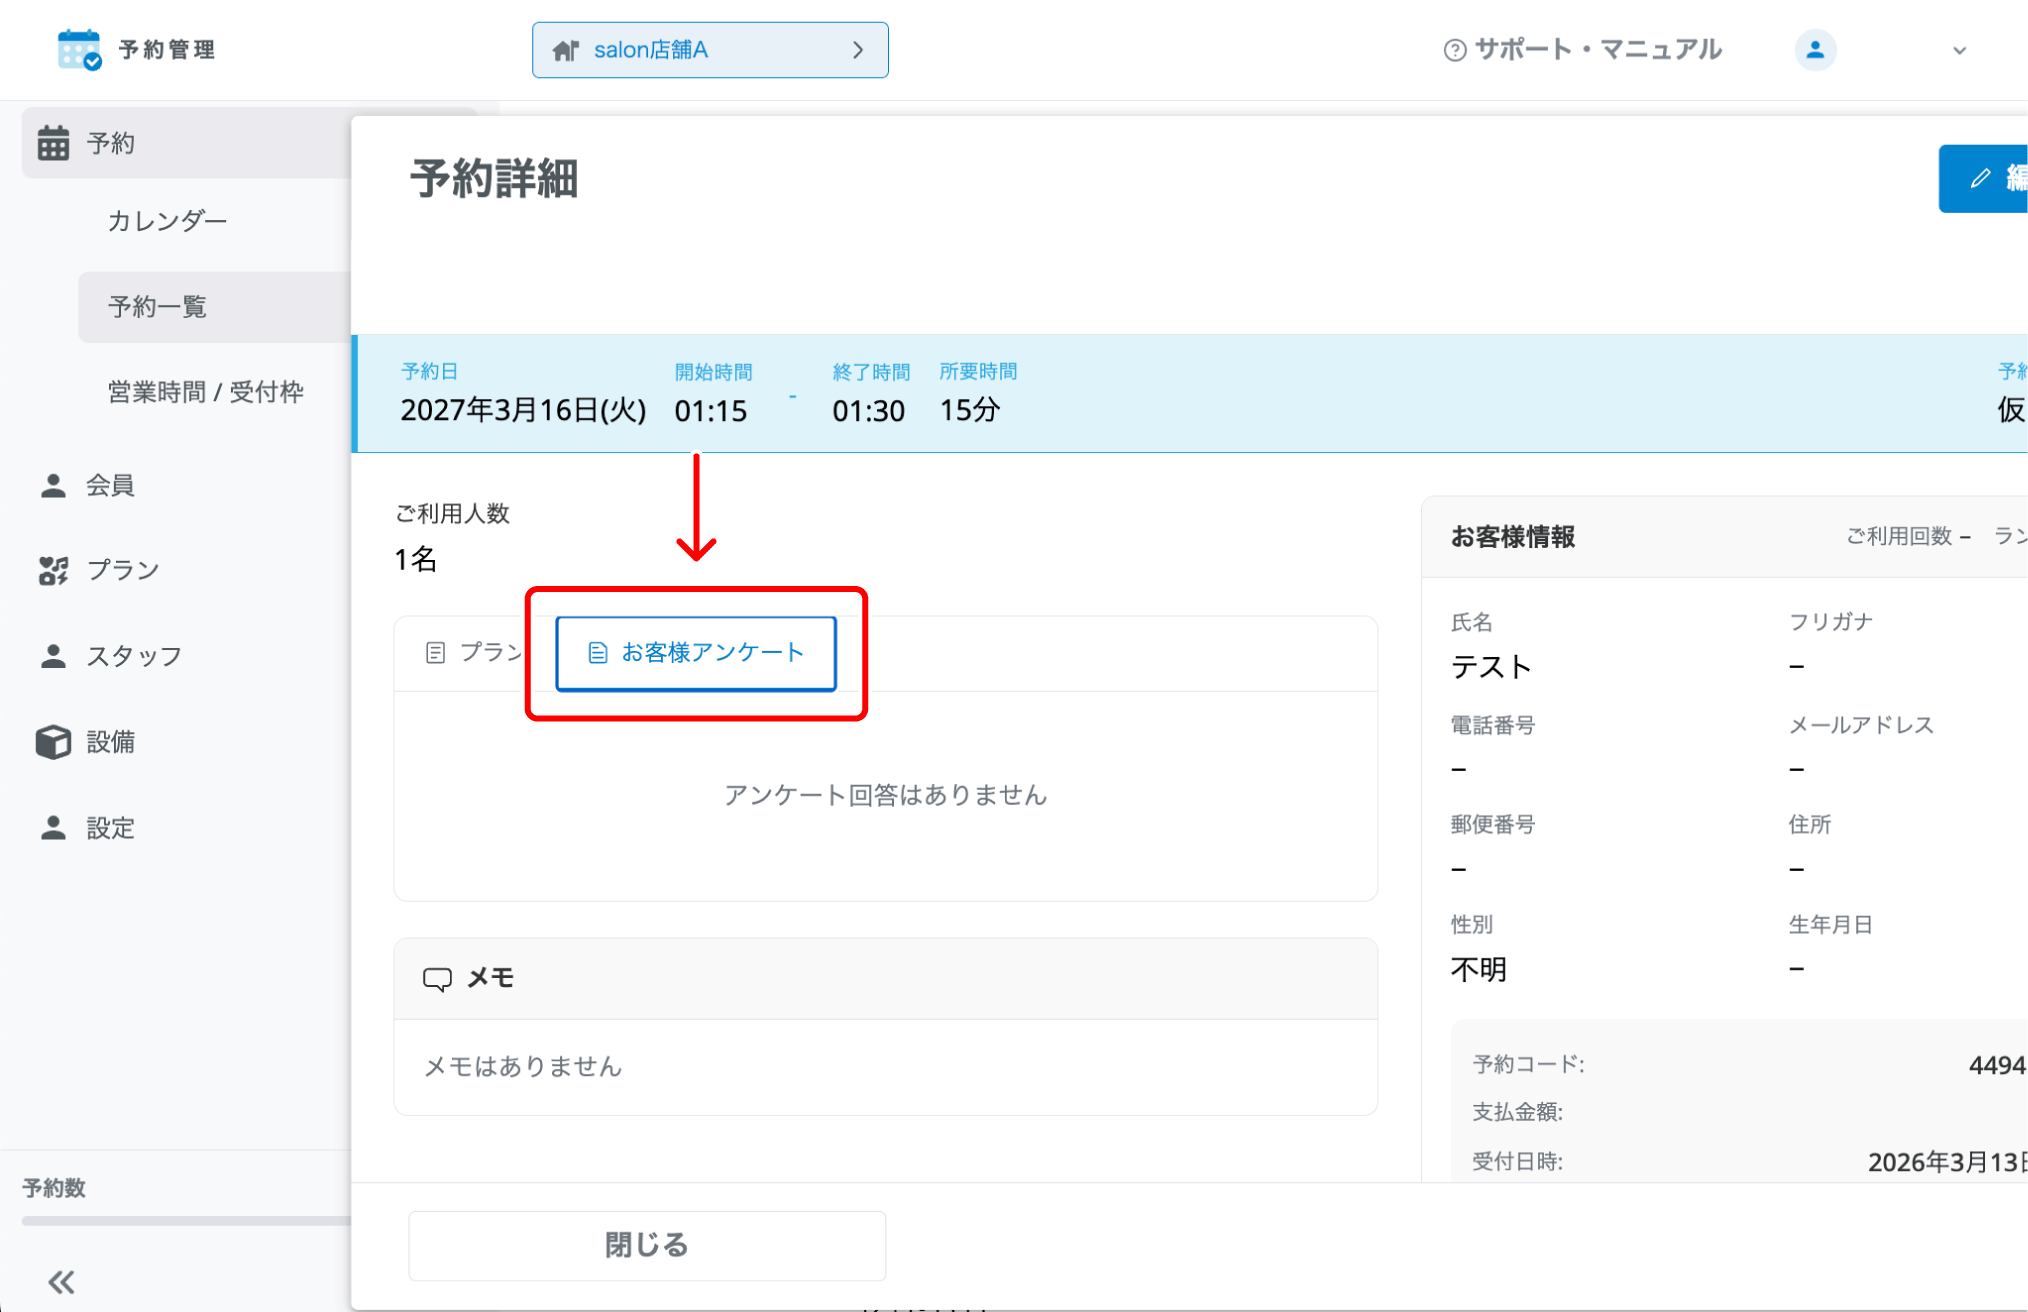The height and width of the screenshot is (1312, 2028).
Task: Click the 予約詳細 heading
Action: [x=494, y=179]
